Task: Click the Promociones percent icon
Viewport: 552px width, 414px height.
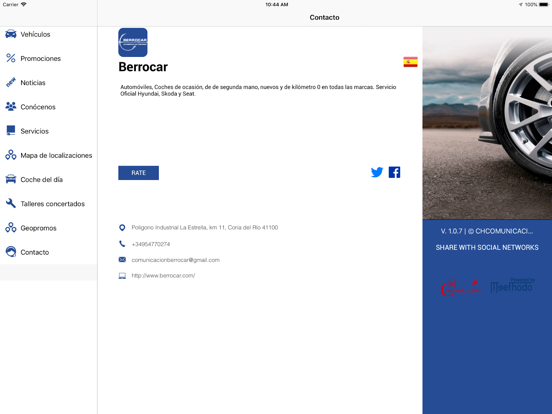Action: [11, 58]
